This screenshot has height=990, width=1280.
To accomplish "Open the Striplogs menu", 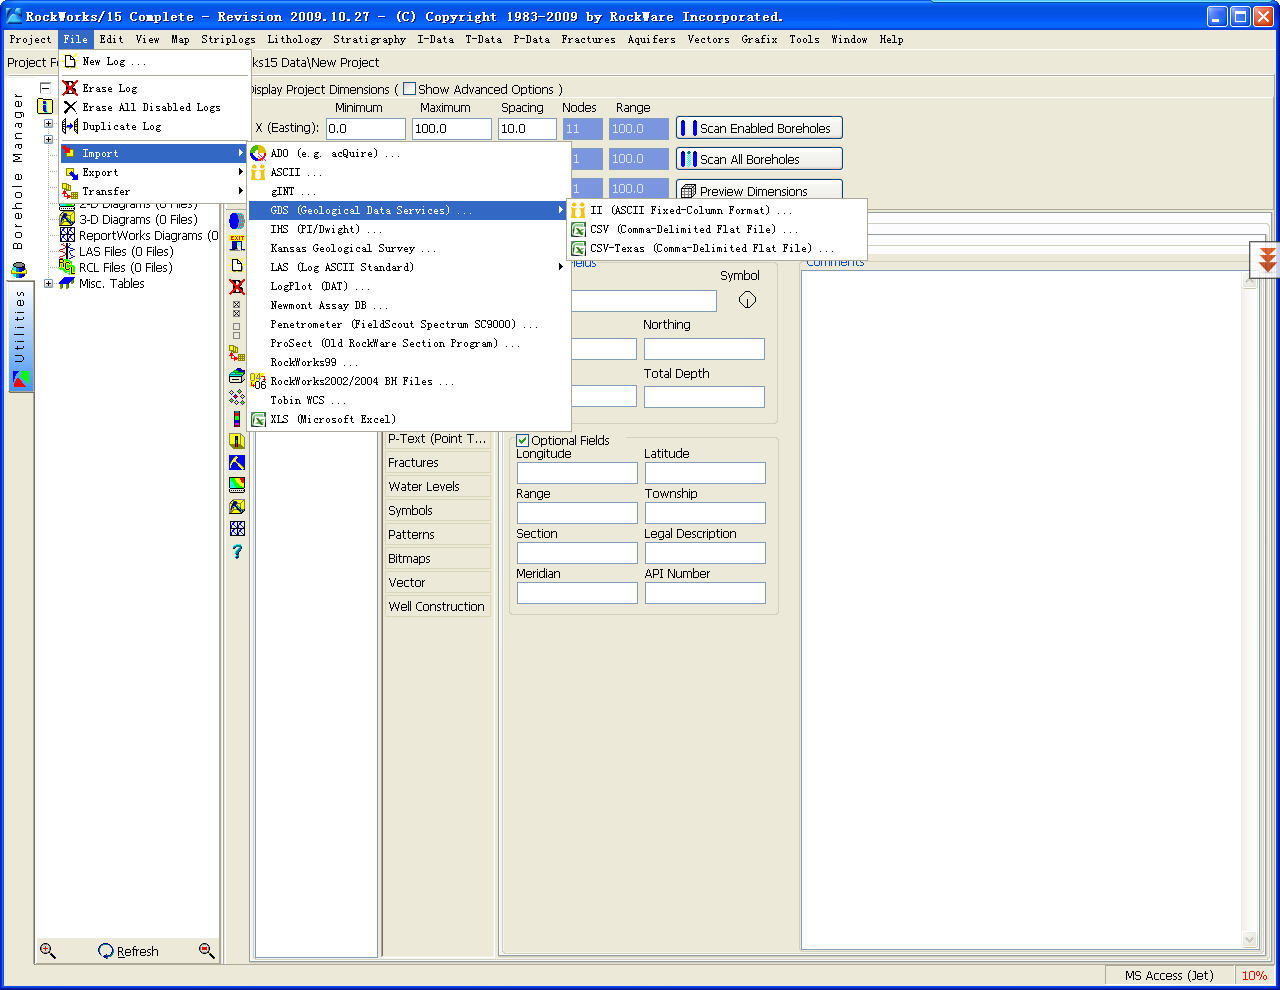I will coord(228,39).
